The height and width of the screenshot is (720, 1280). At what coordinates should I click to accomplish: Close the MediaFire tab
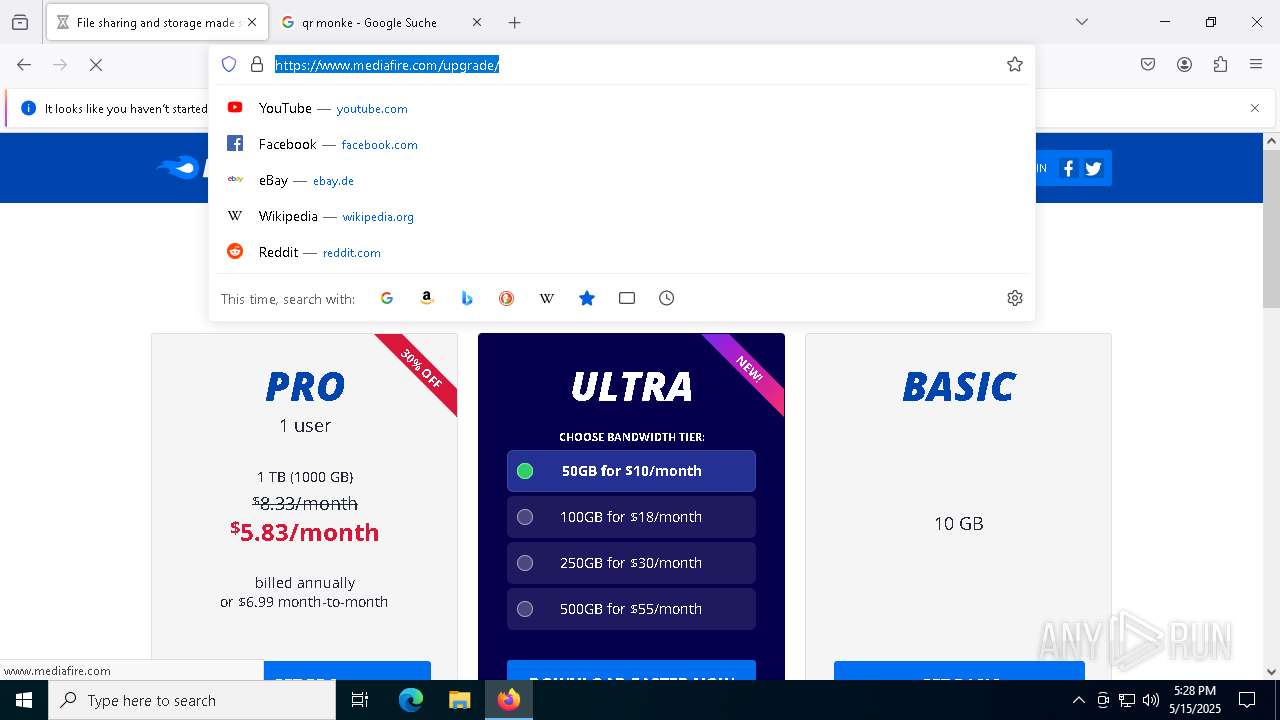point(251,22)
